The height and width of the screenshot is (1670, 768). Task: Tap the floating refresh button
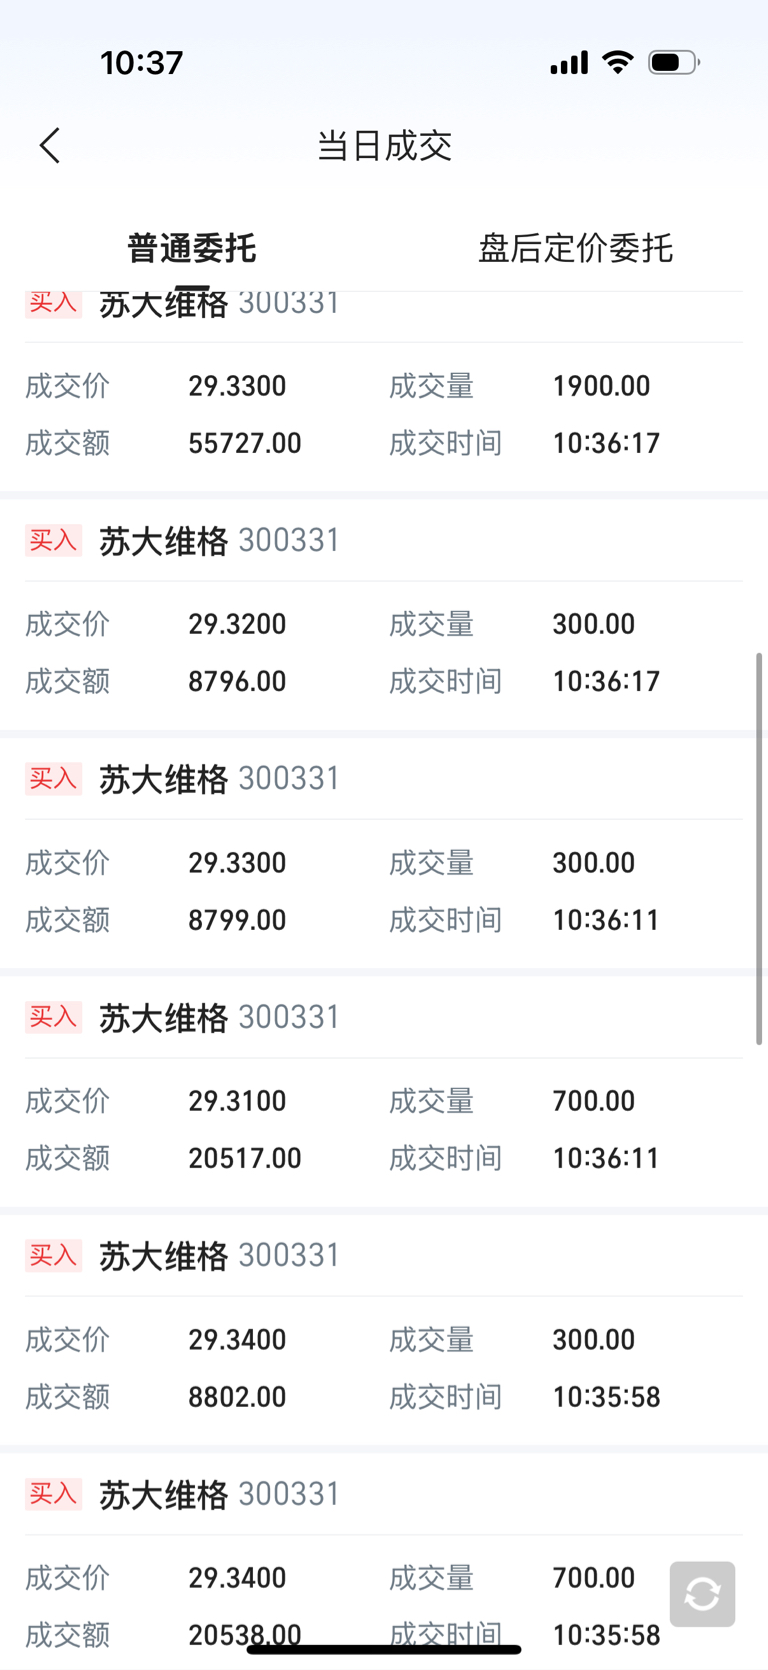coord(702,1594)
